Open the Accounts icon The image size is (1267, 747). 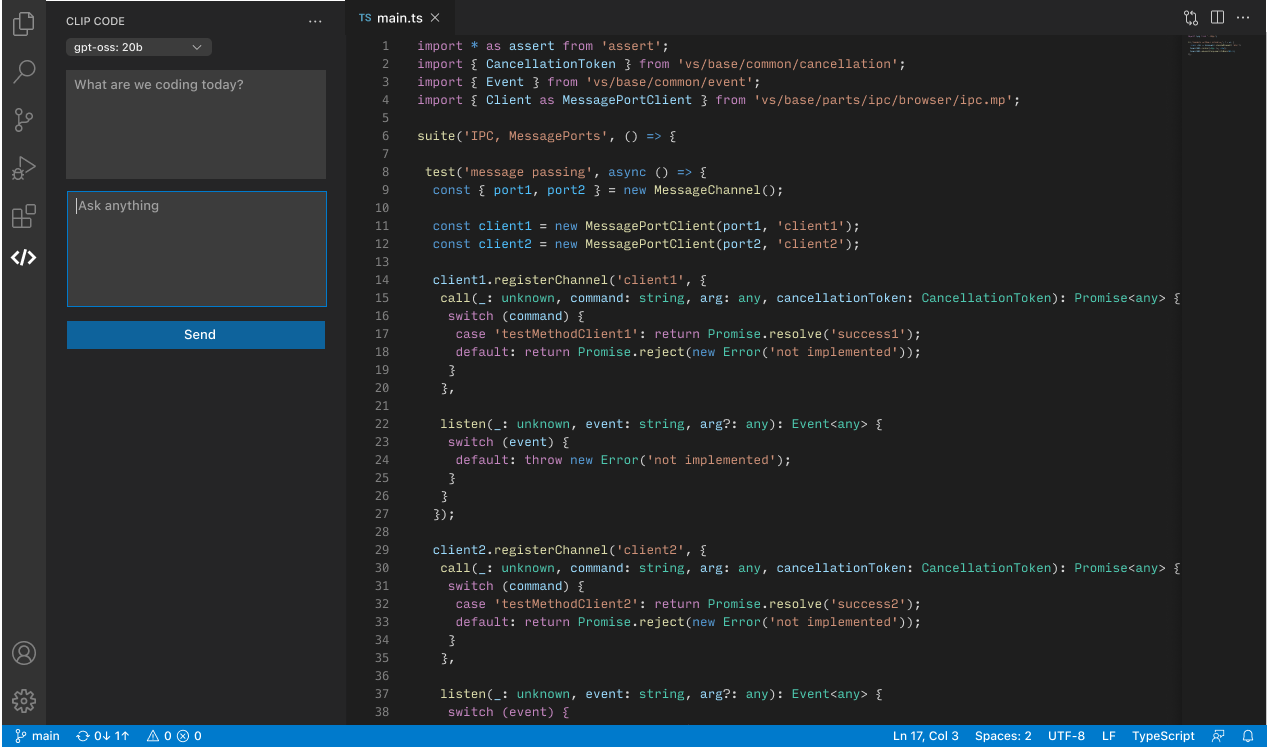tap(24, 653)
